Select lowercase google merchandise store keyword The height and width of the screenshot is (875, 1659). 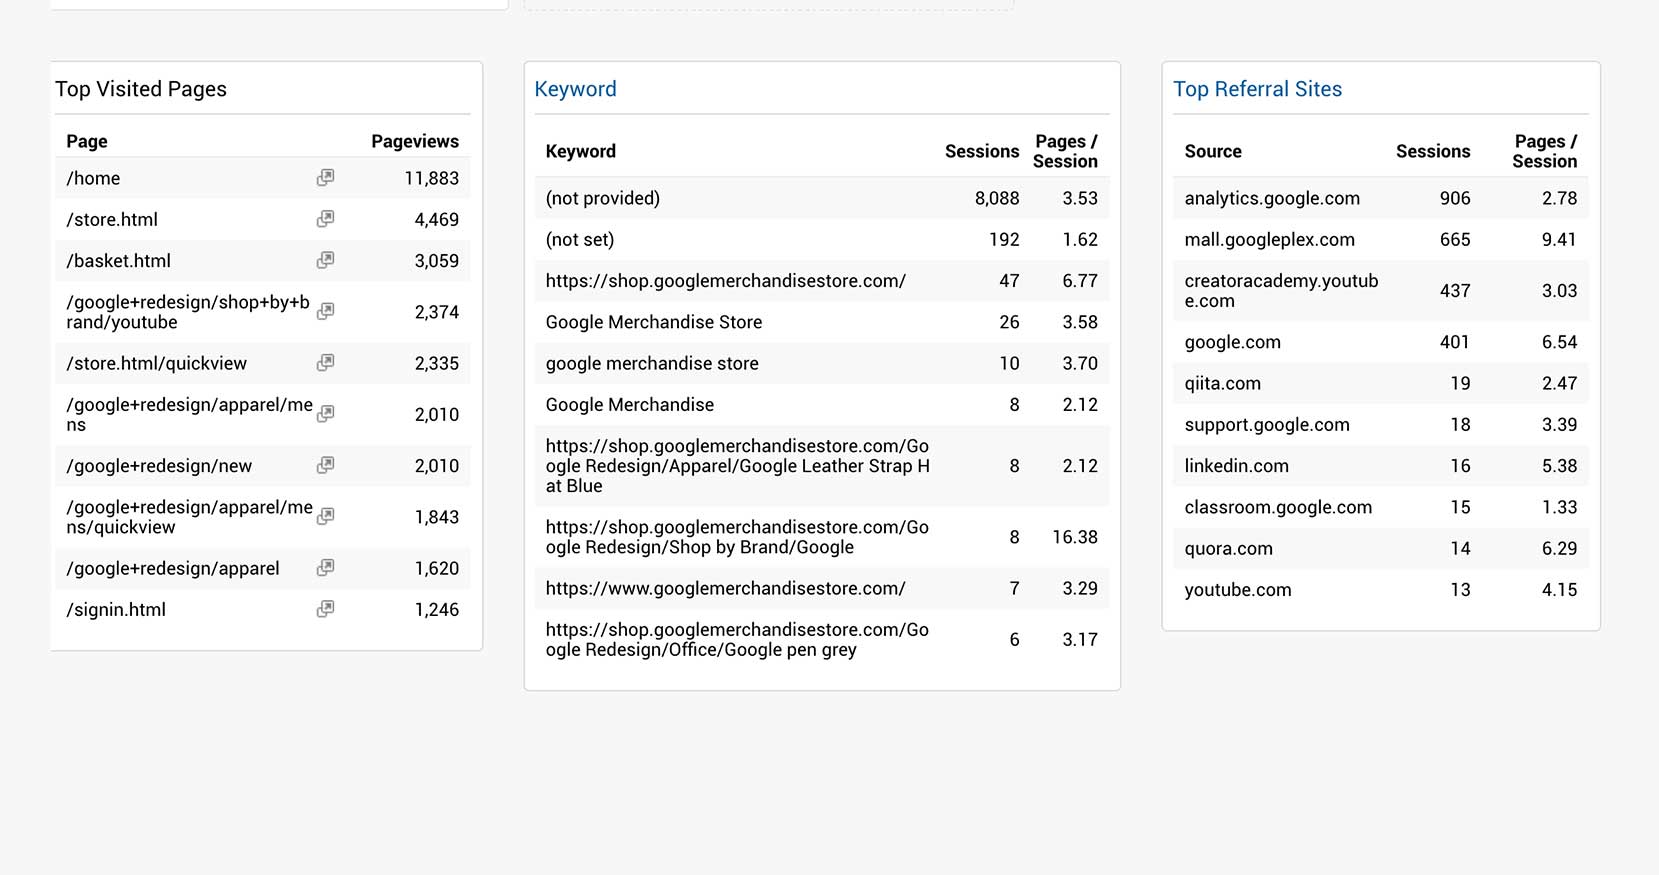pyautogui.click(x=652, y=363)
